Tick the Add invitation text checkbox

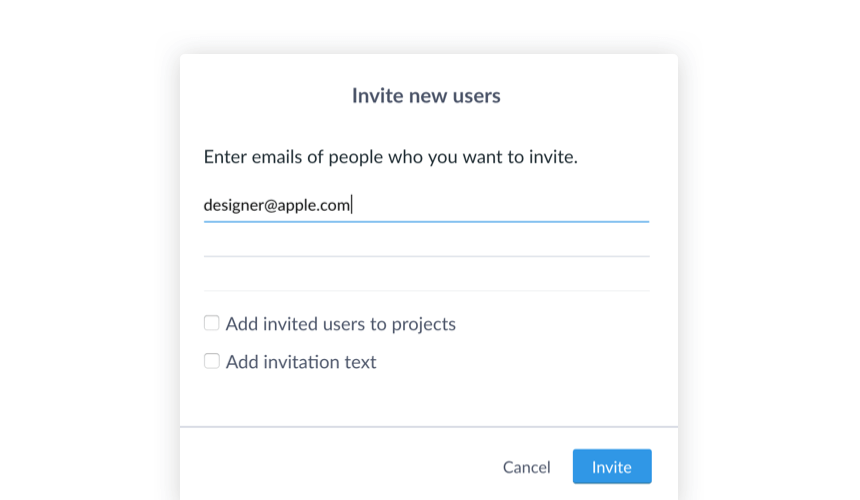(212, 361)
